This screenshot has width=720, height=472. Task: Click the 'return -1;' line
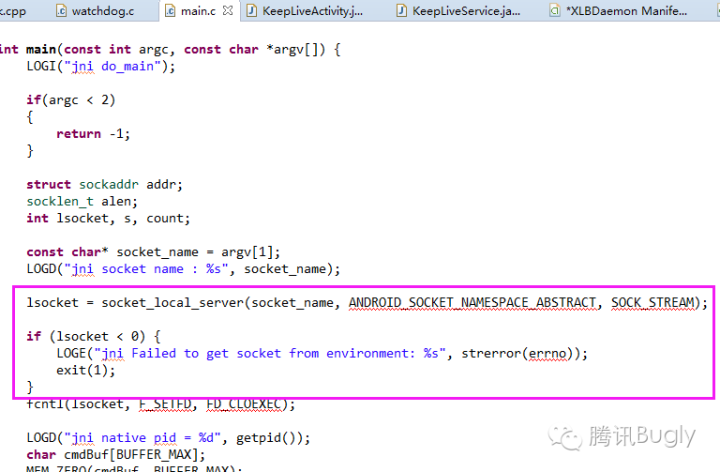click(x=93, y=133)
